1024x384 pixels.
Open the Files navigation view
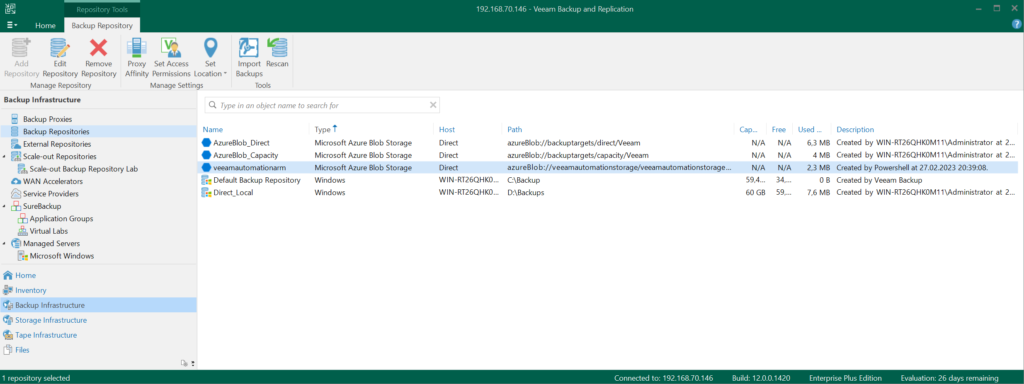(x=22, y=350)
